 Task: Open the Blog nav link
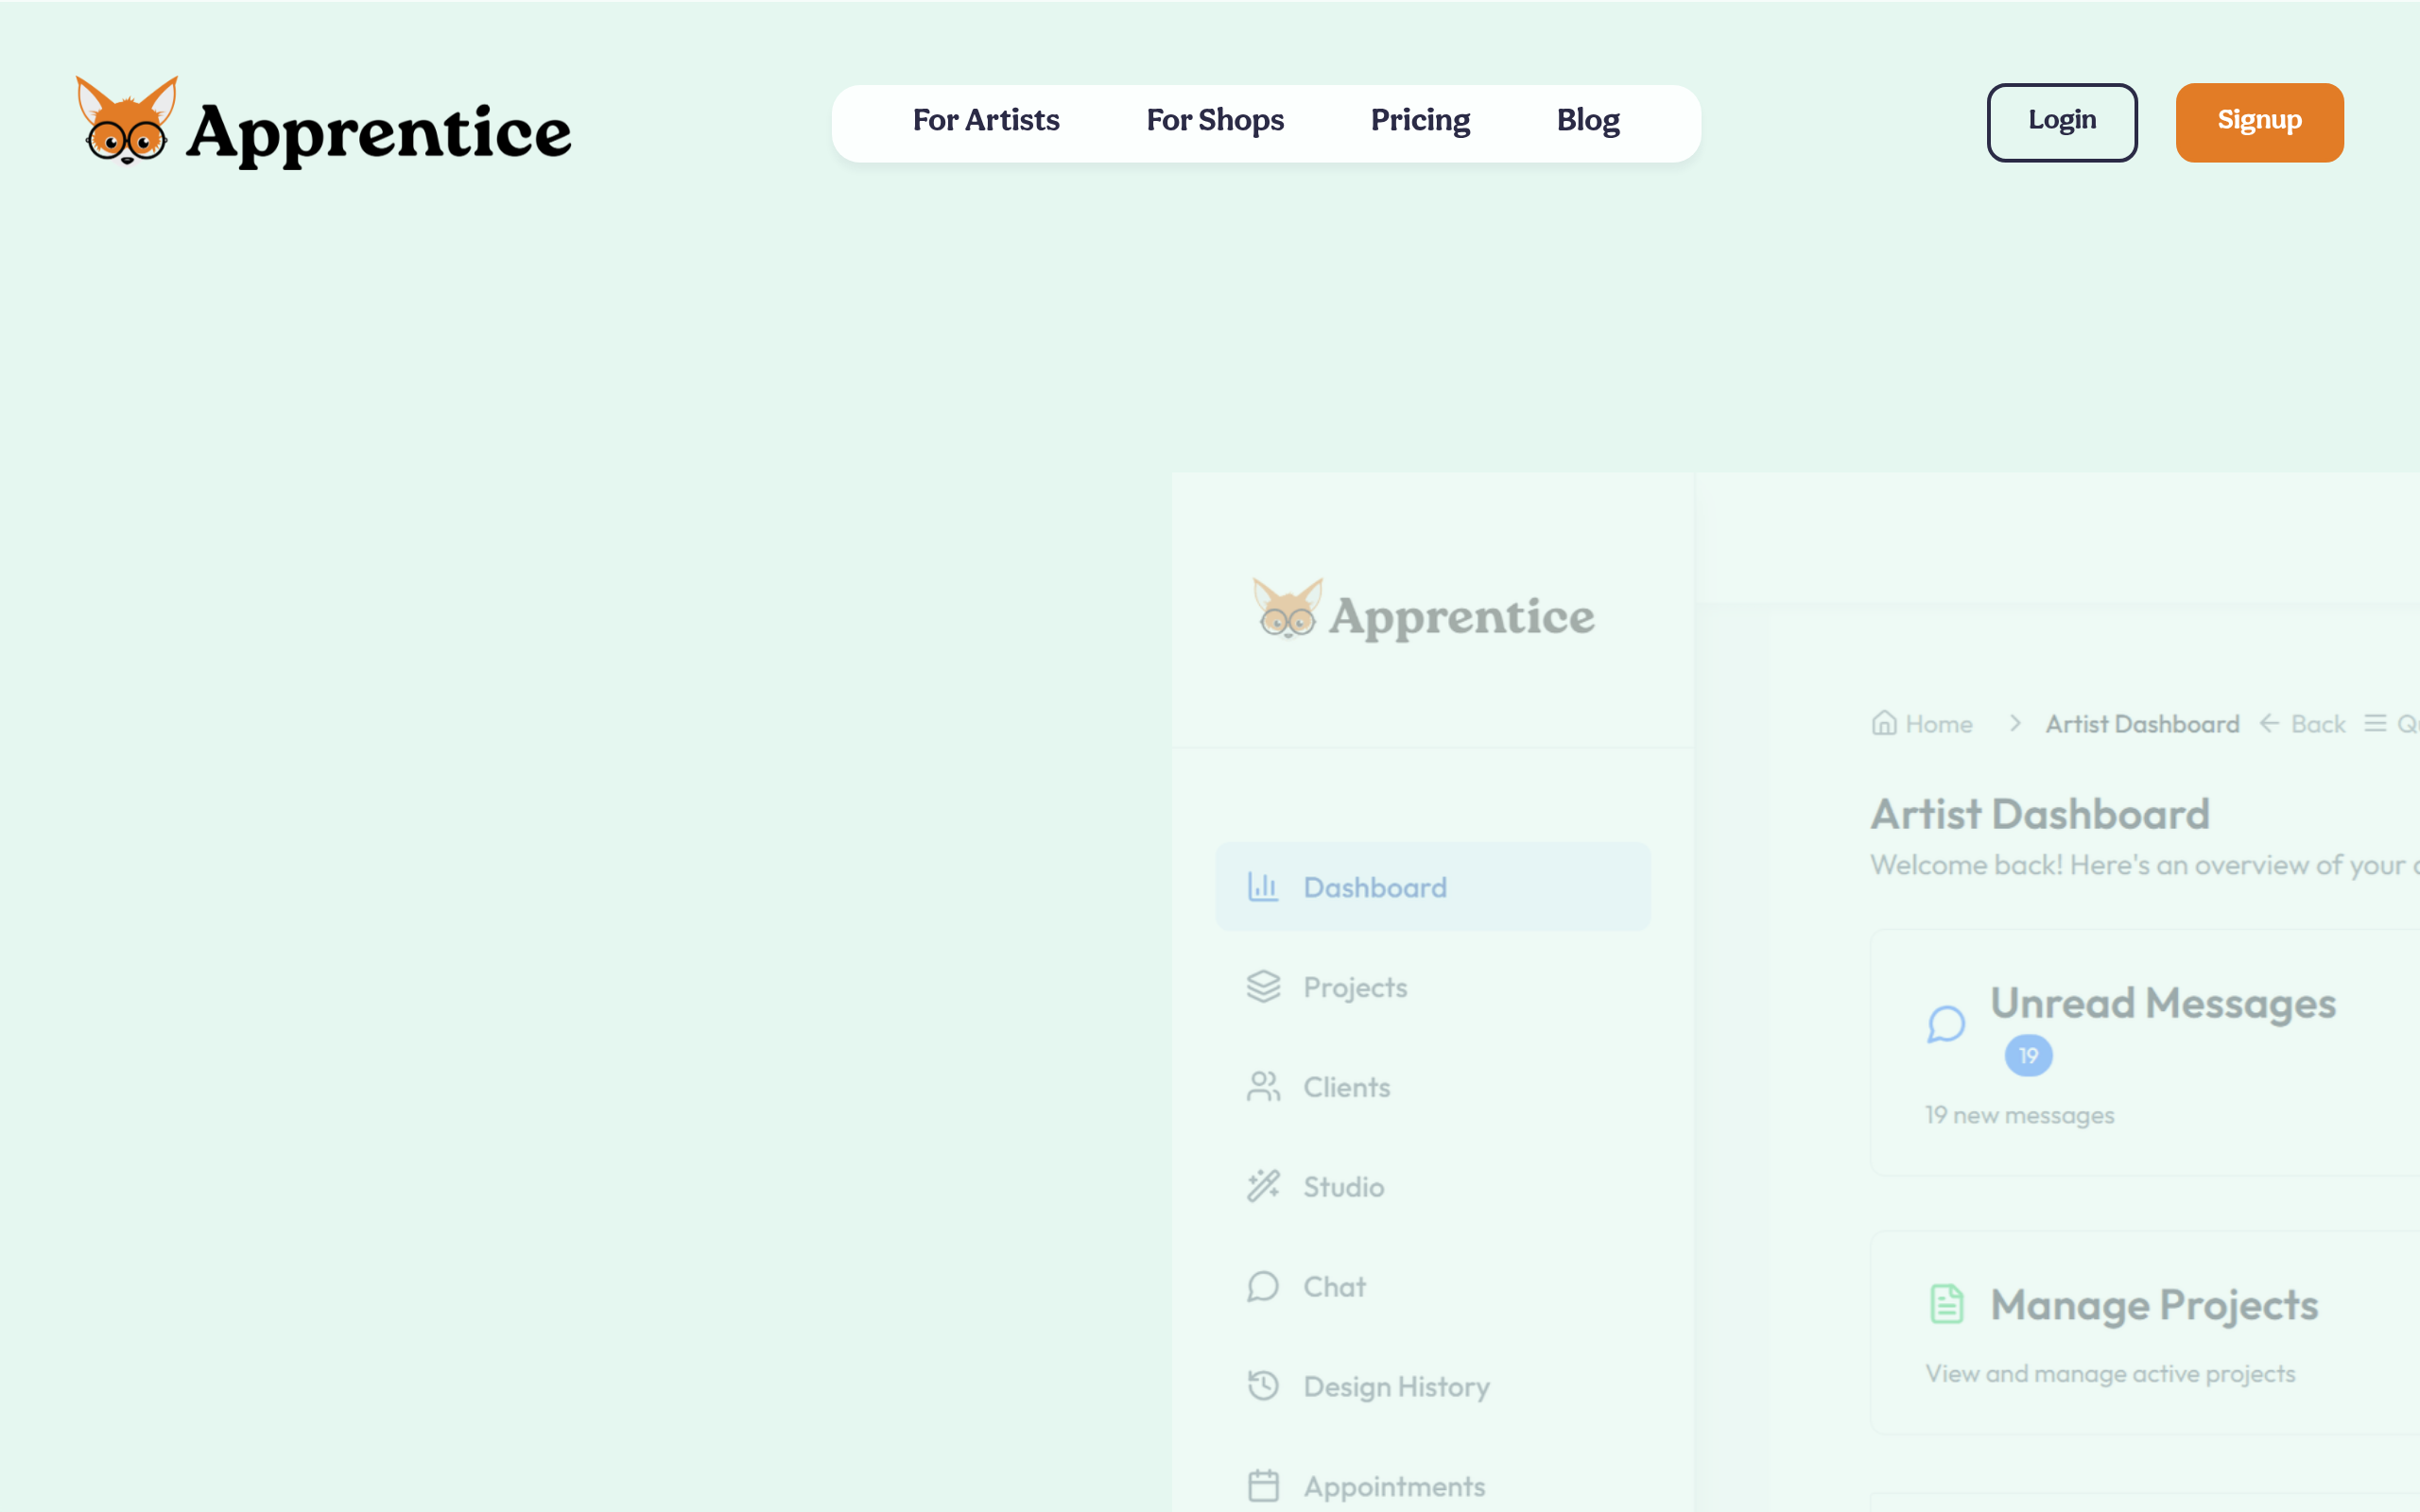[x=1587, y=121]
